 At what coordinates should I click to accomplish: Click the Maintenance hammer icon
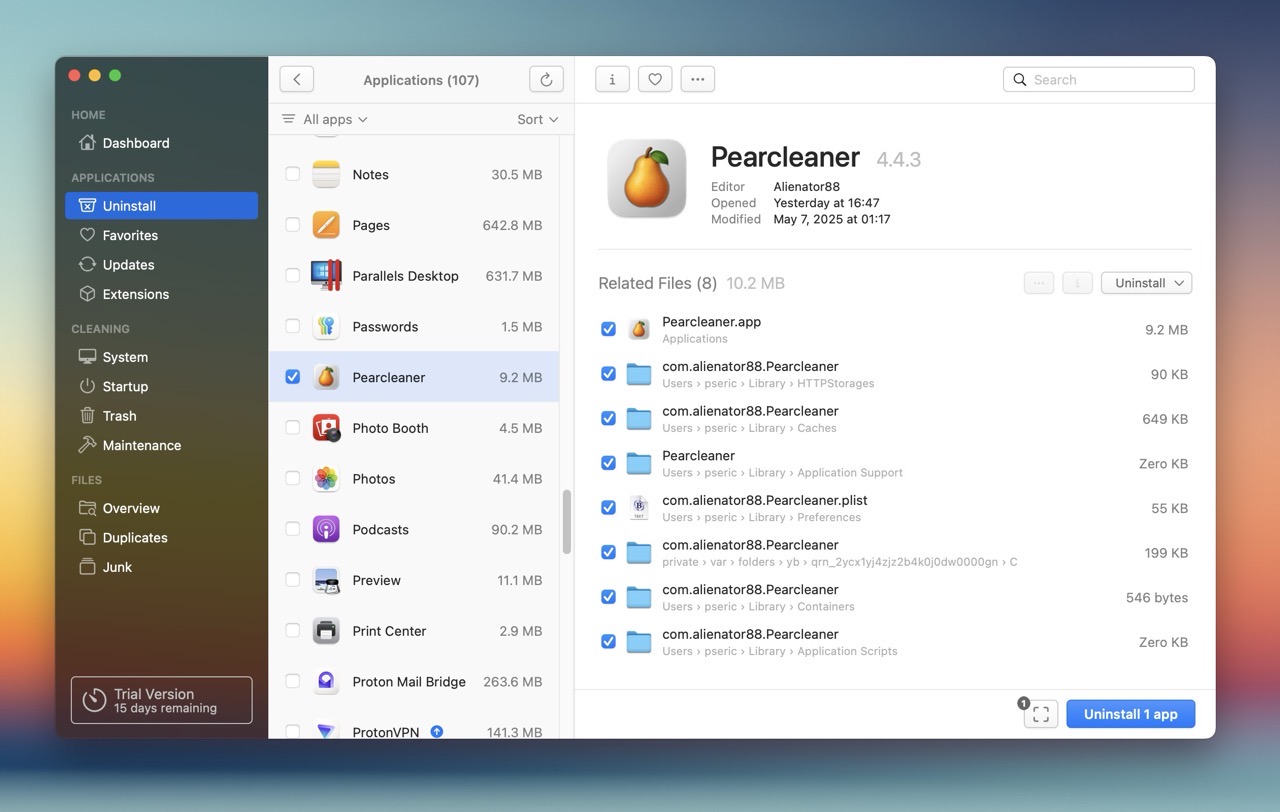88,445
